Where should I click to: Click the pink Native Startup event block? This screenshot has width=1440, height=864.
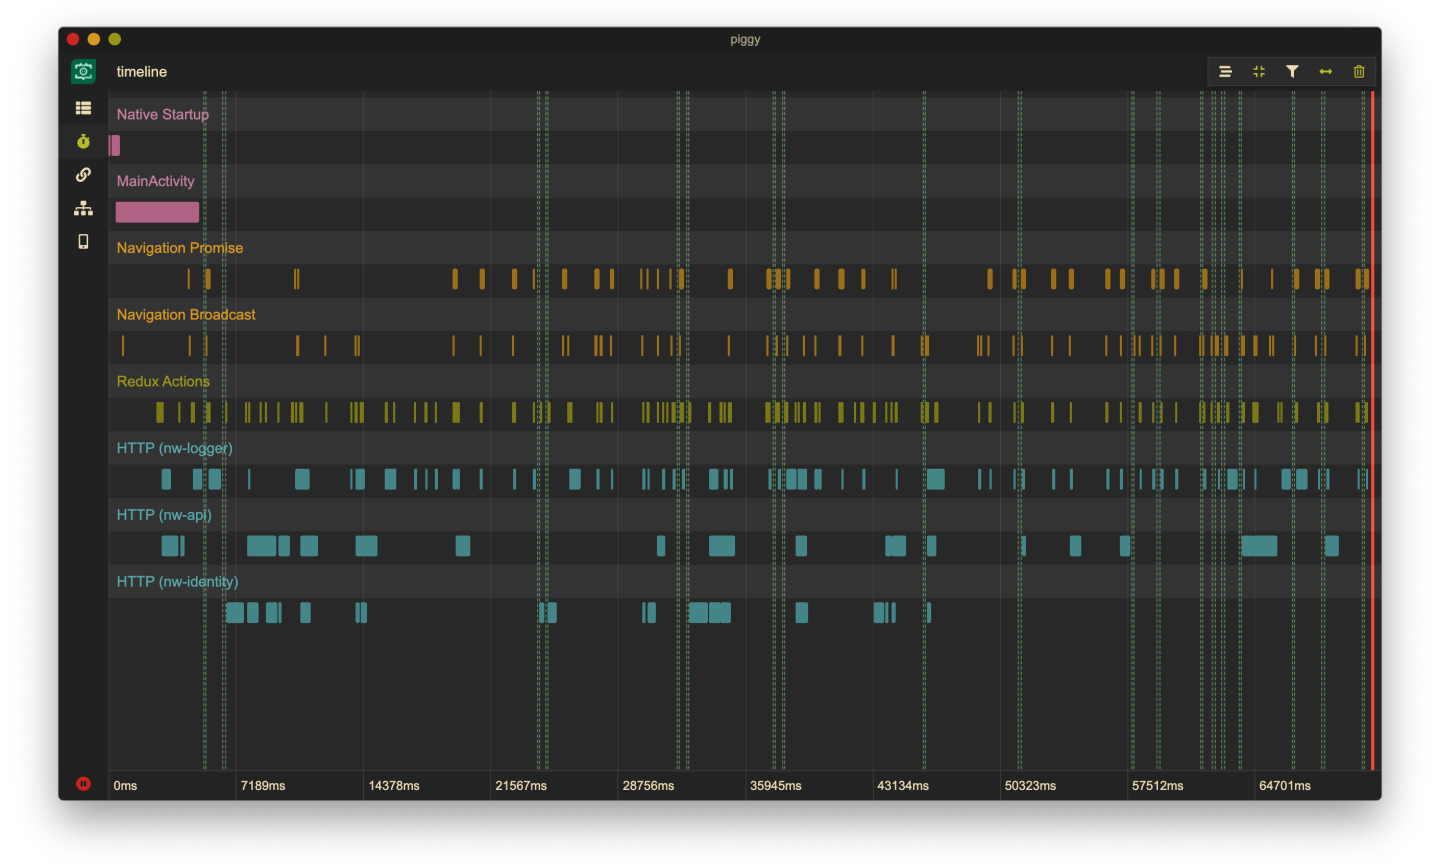click(115, 146)
